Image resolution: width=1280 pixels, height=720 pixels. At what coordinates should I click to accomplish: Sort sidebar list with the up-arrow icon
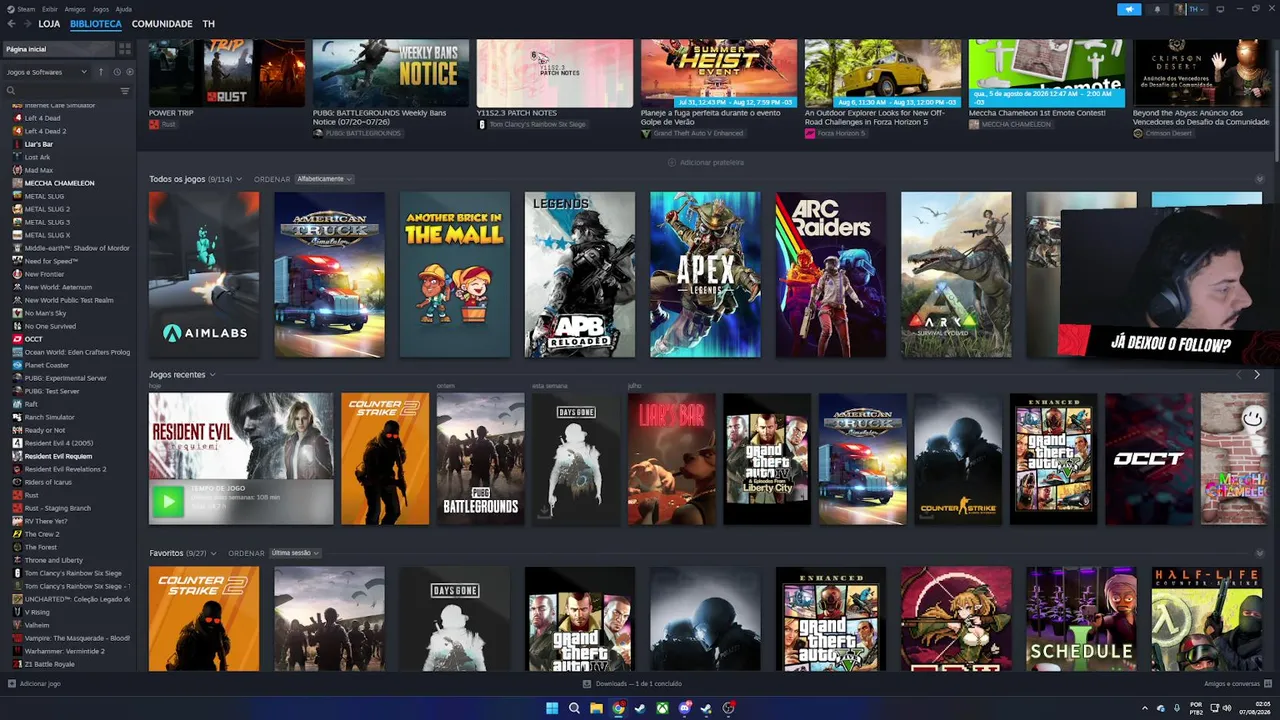coord(100,72)
